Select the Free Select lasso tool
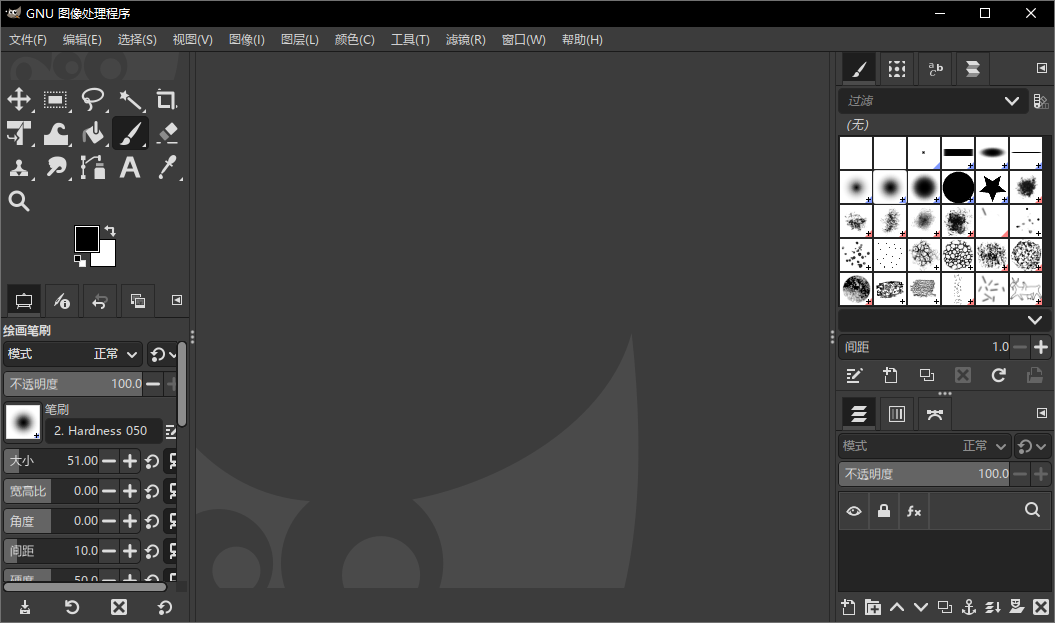 tap(93, 99)
